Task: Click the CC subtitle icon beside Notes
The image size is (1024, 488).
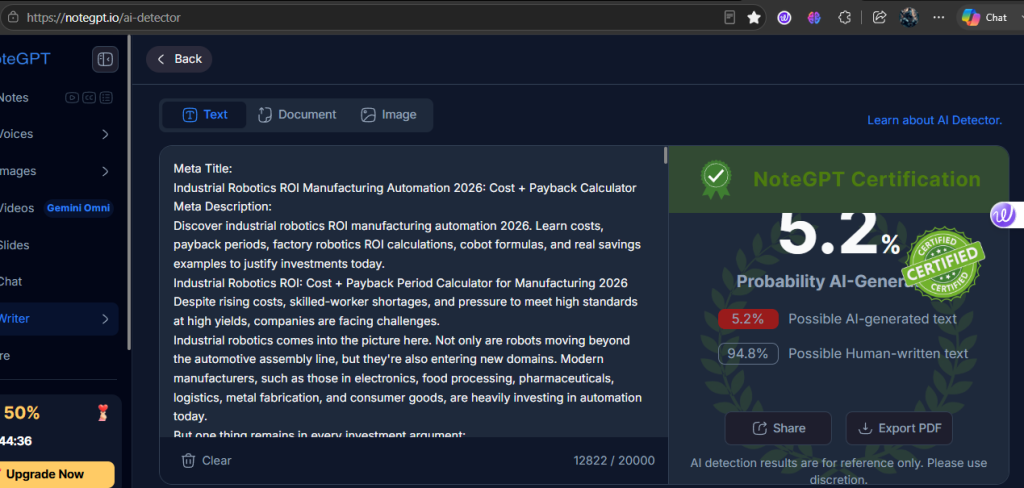Action: click(x=89, y=98)
